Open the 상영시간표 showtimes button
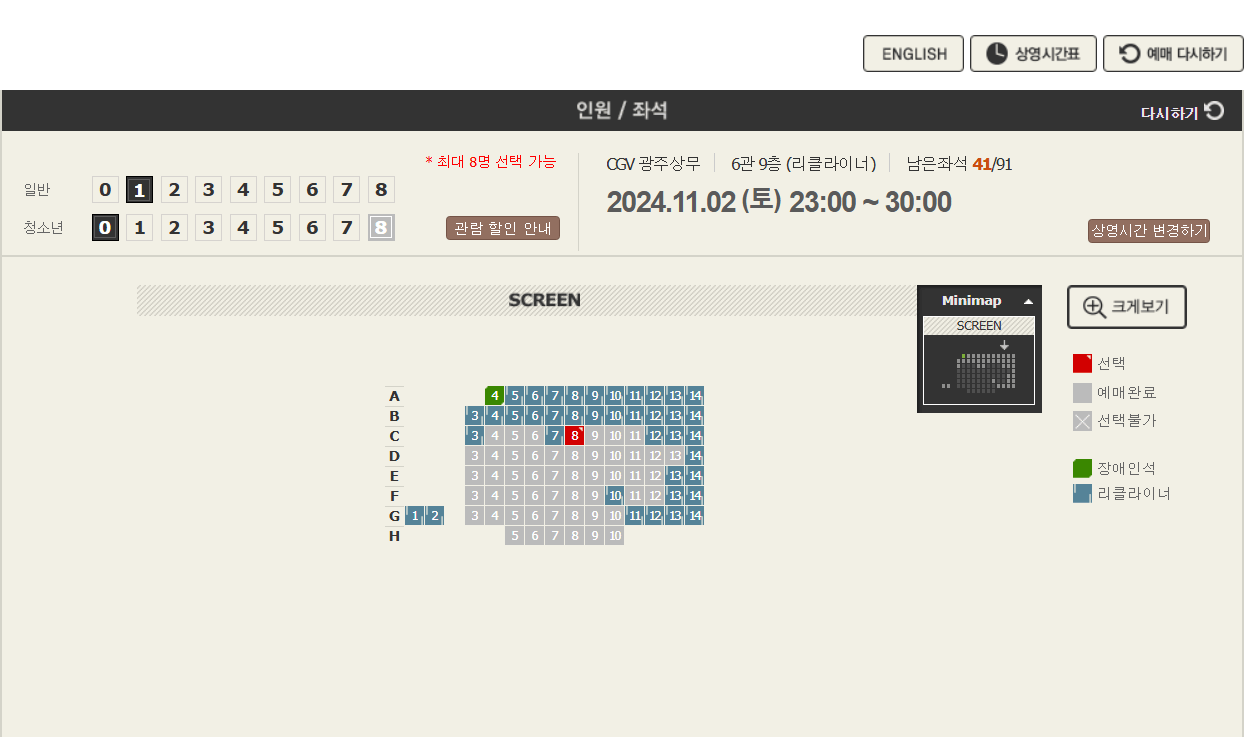The width and height of the screenshot is (1247, 737). tap(1033, 54)
